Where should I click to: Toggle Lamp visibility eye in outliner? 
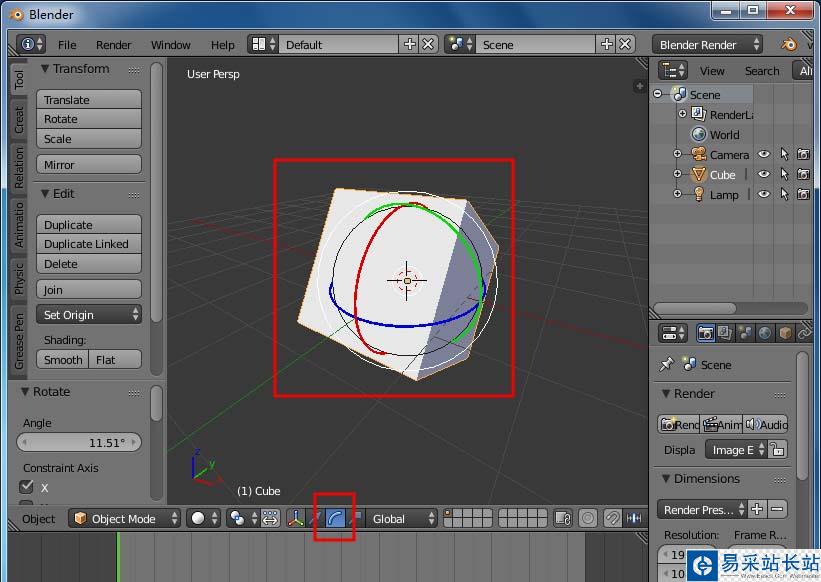pyautogui.click(x=764, y=194)
